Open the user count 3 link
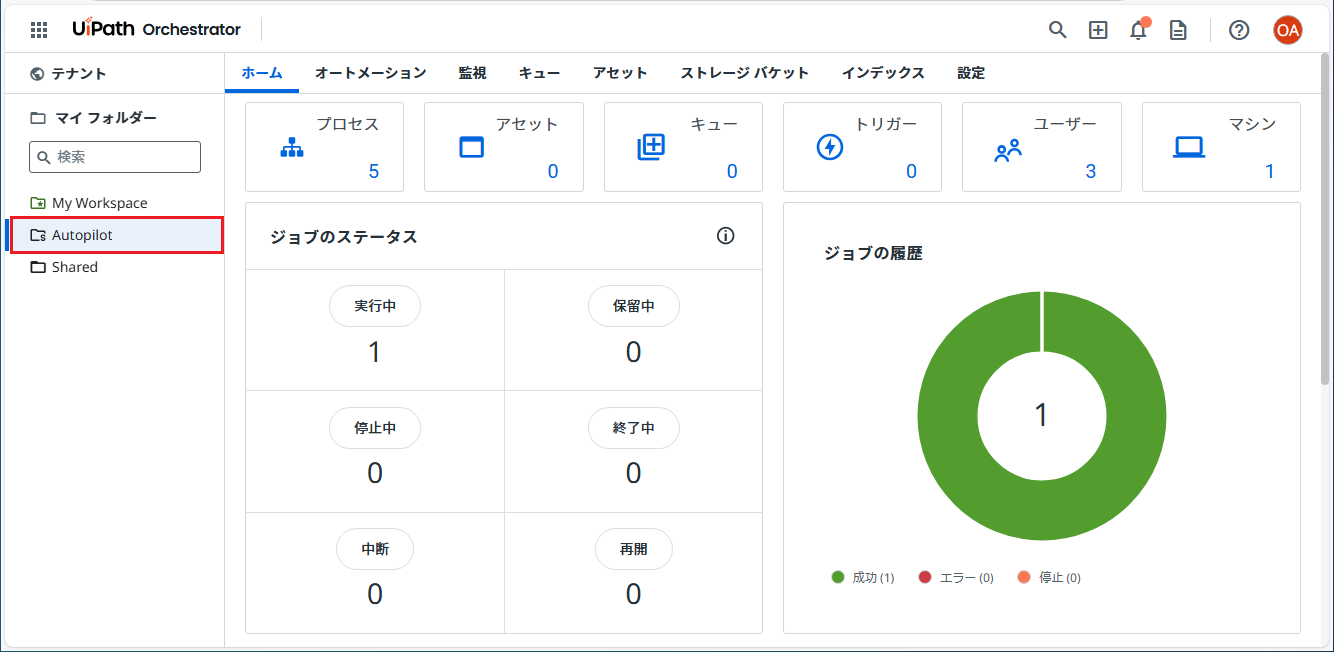This screenshot has width=1334, height=652. [1091, 171]
